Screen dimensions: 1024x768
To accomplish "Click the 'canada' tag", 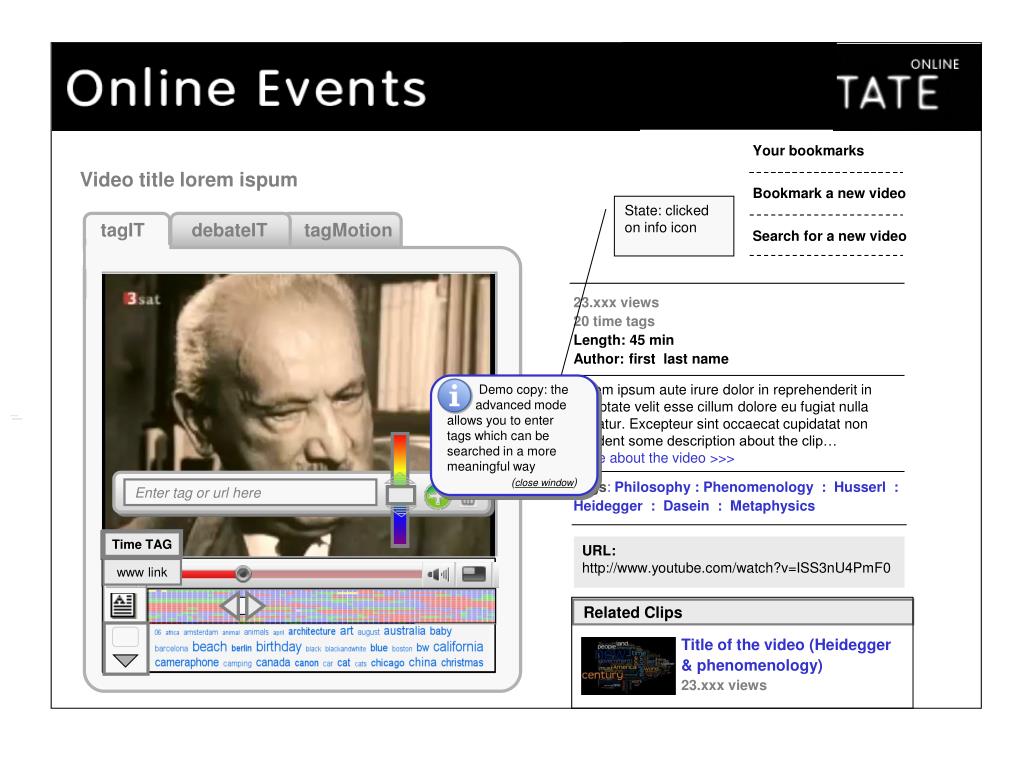I will [x=272, y=662].
